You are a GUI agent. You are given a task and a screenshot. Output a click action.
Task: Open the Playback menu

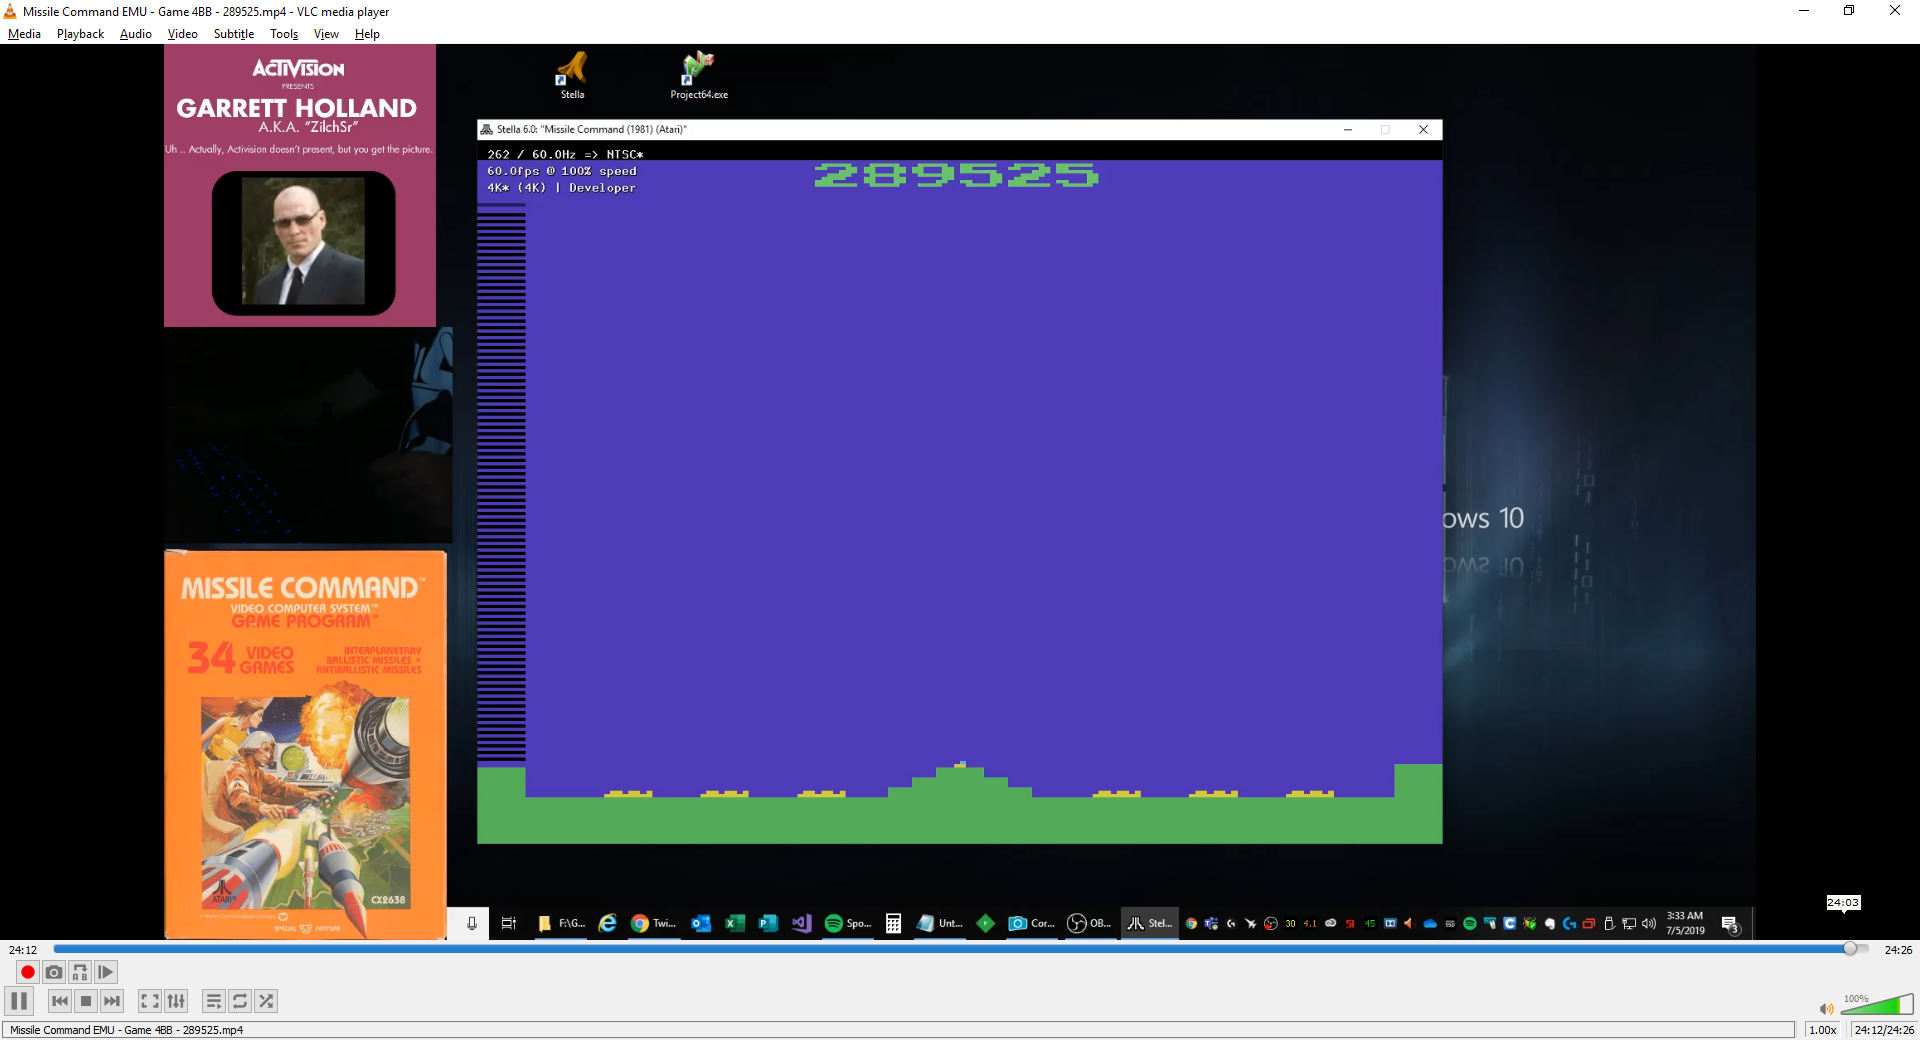[x=80, y=34]
